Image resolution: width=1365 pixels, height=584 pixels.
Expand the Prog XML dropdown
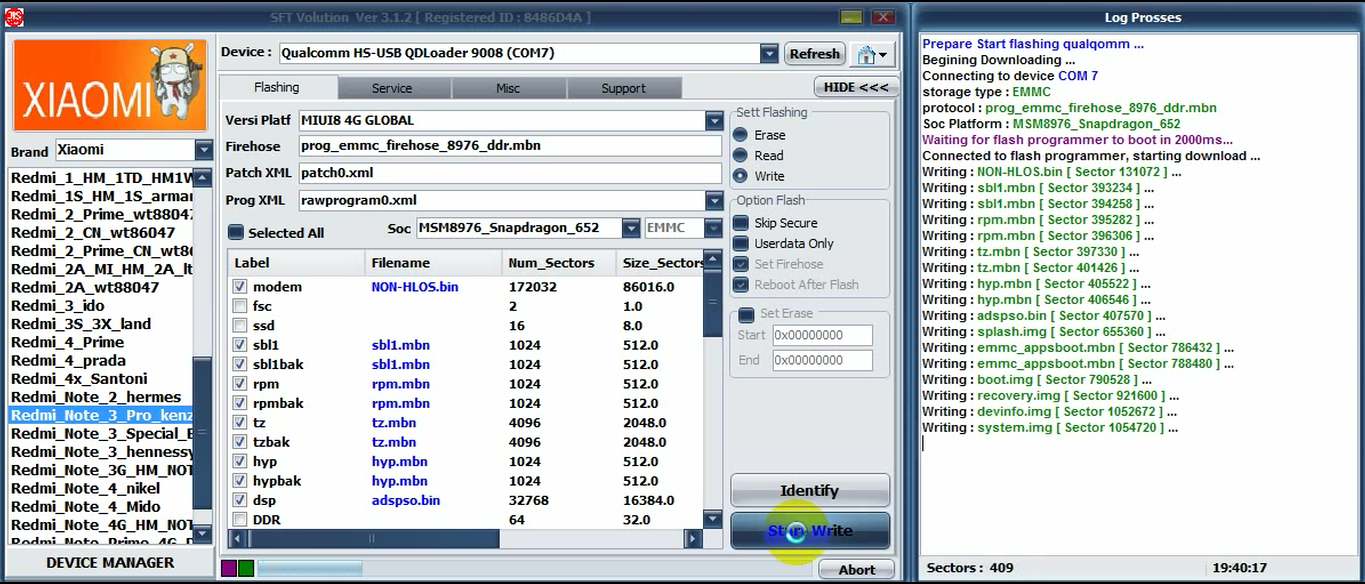(713, 200)
